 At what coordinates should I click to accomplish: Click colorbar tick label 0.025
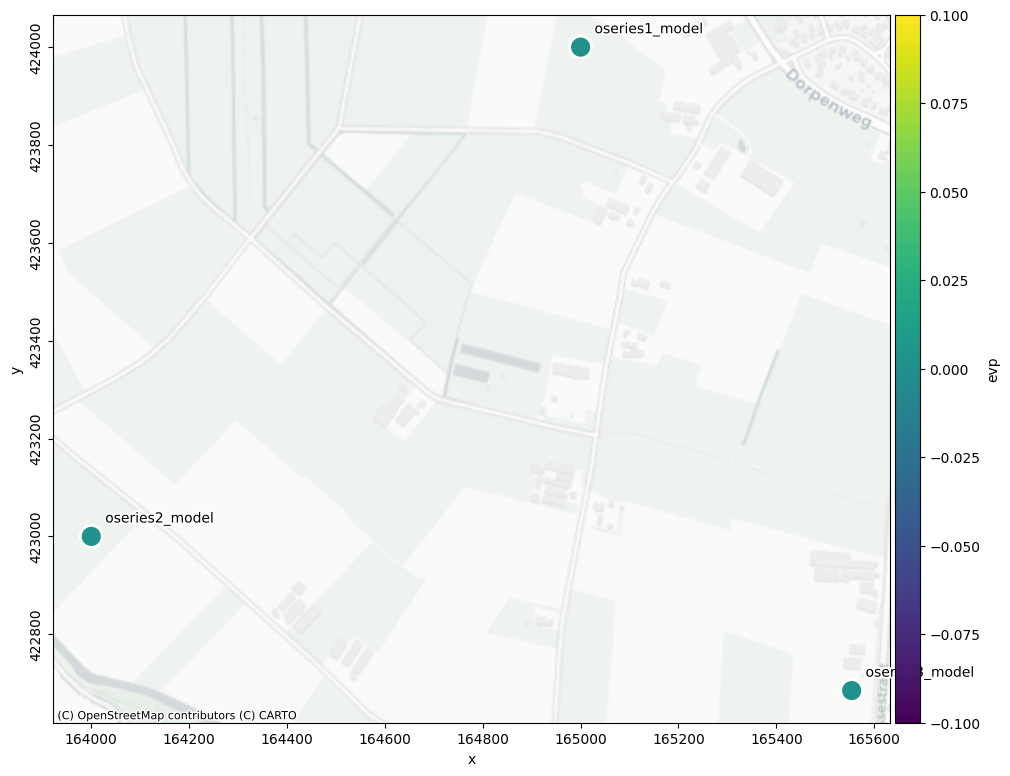pos(949,281)
